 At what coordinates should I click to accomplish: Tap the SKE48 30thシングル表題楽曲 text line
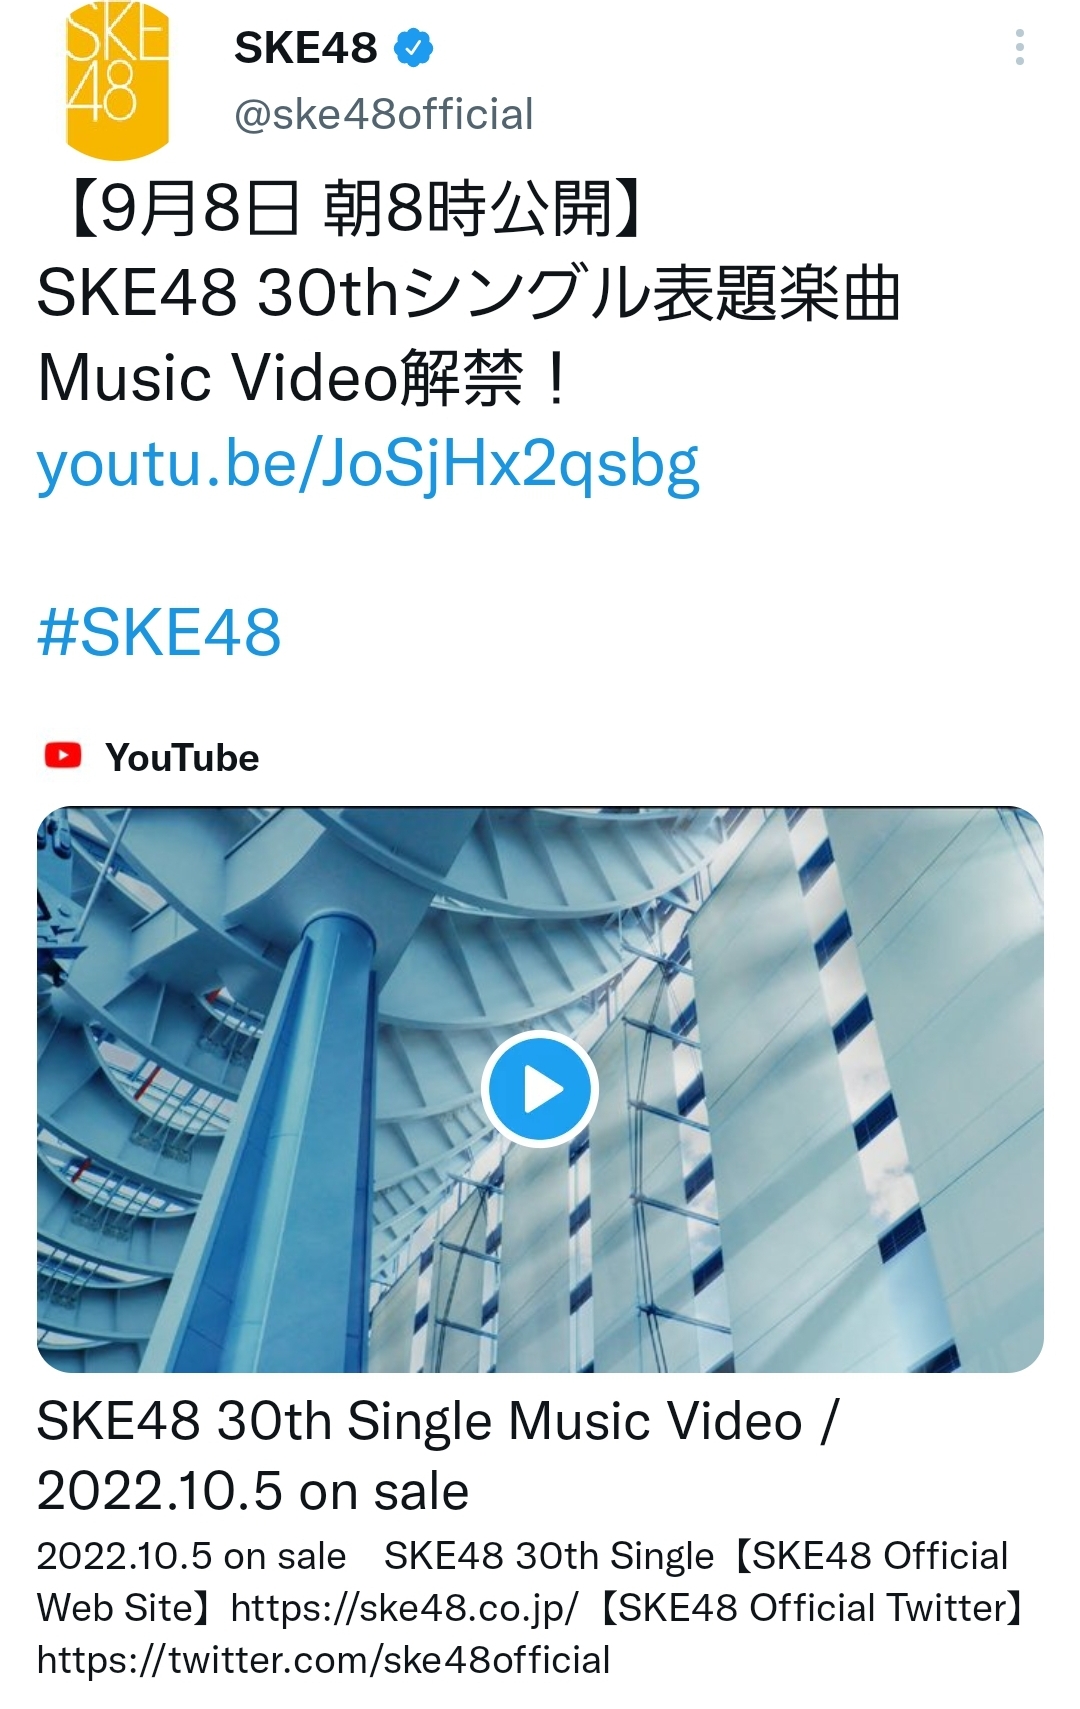point(469,293)
